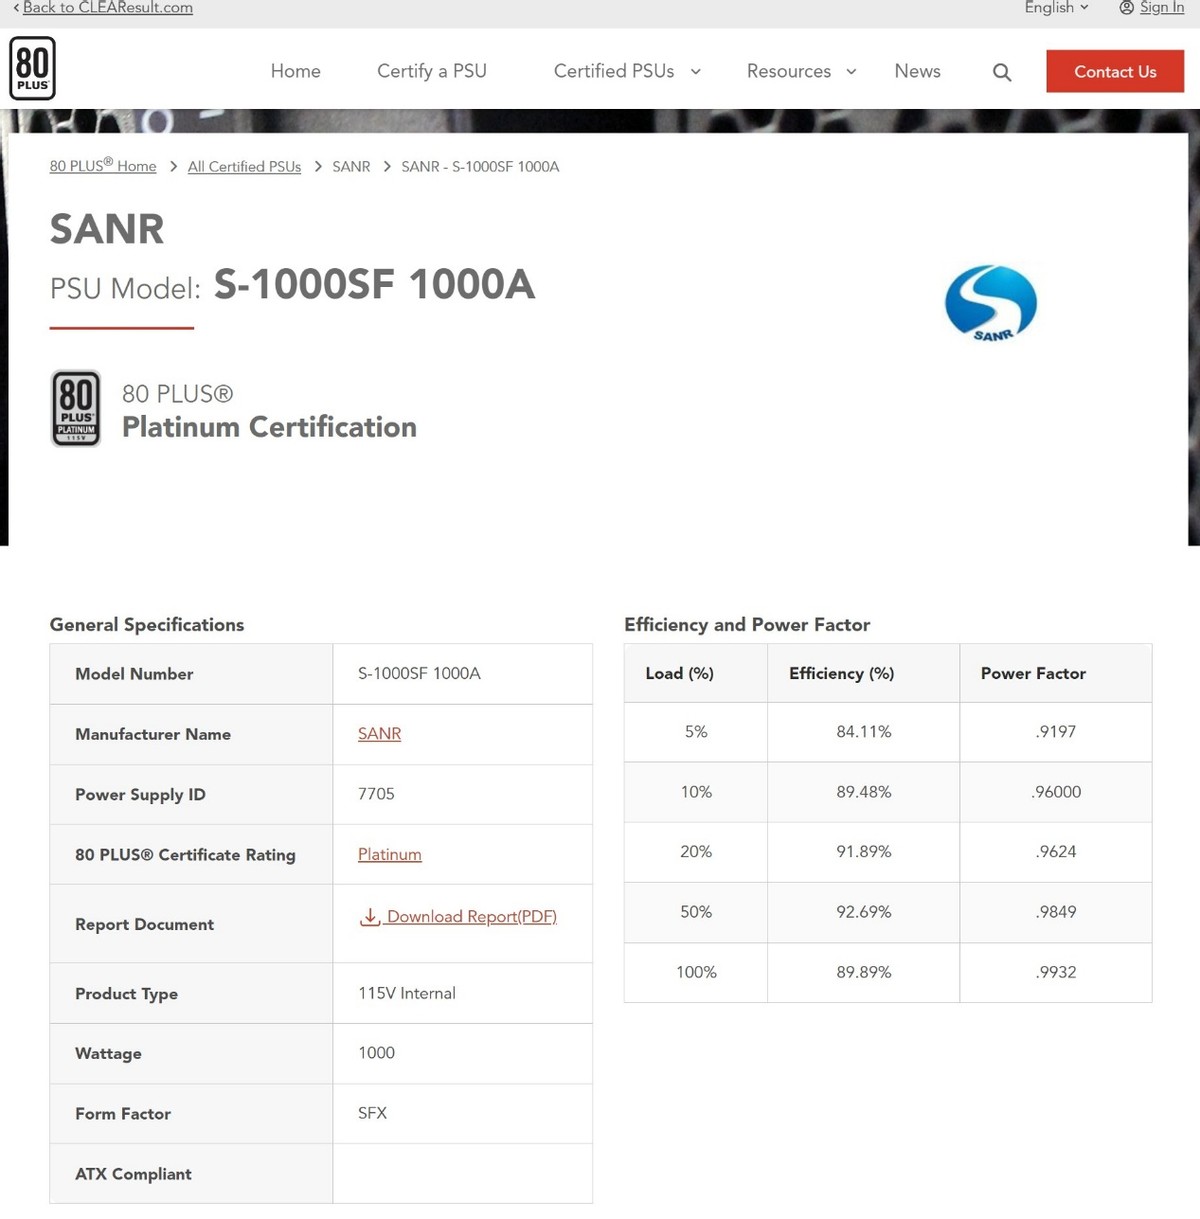The width and height of the screenshot is (1200, 1219).
Task: Click the download arrow icon beside report link
Action: click(370, 916)
